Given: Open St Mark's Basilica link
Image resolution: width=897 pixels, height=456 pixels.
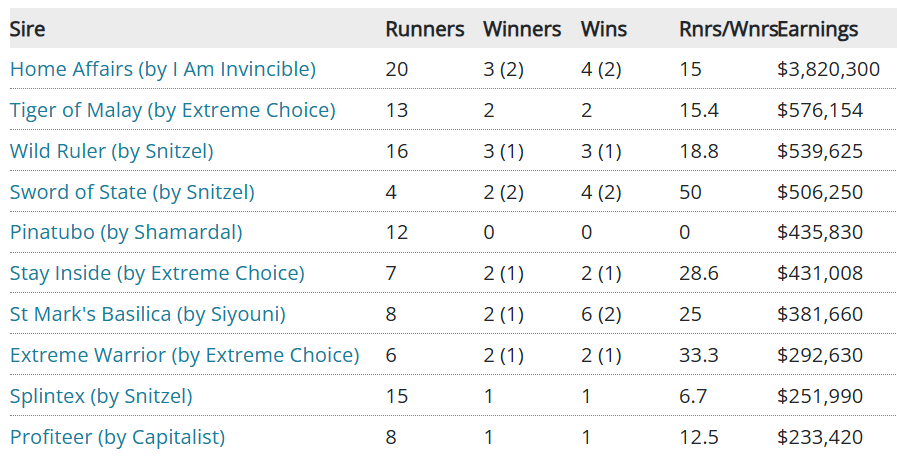Looking at the screenshot, I should tap(147, 314).
